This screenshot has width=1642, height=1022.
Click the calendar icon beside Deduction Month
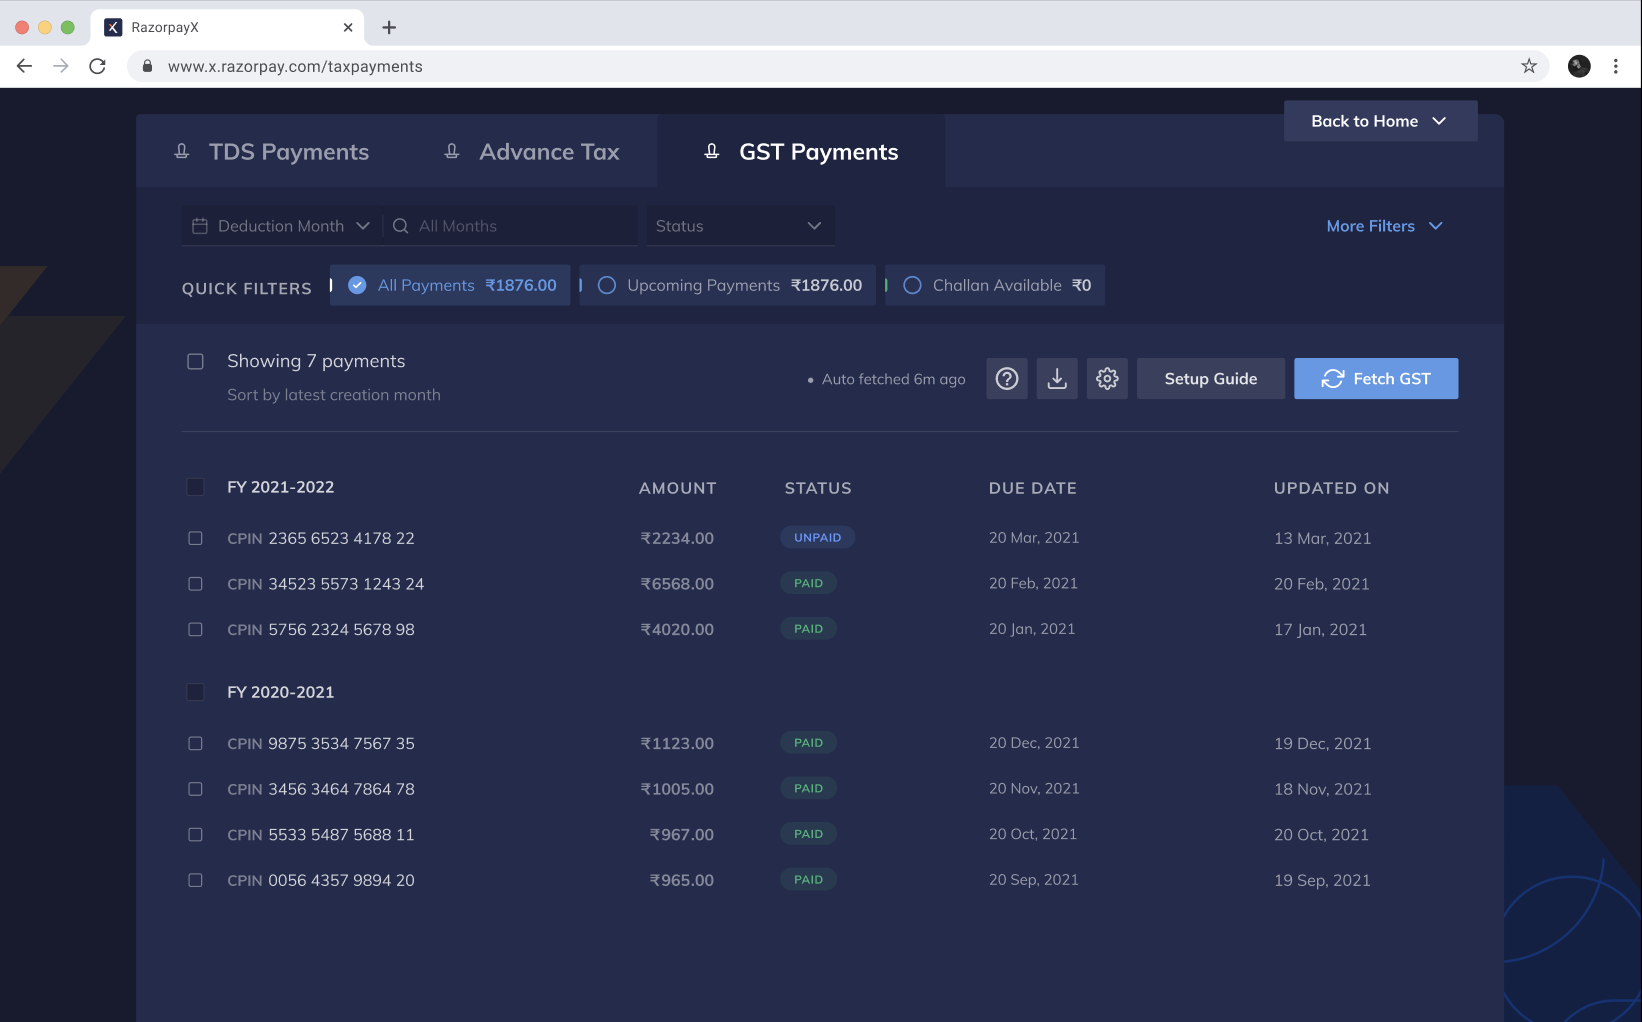tap(200, 226)
